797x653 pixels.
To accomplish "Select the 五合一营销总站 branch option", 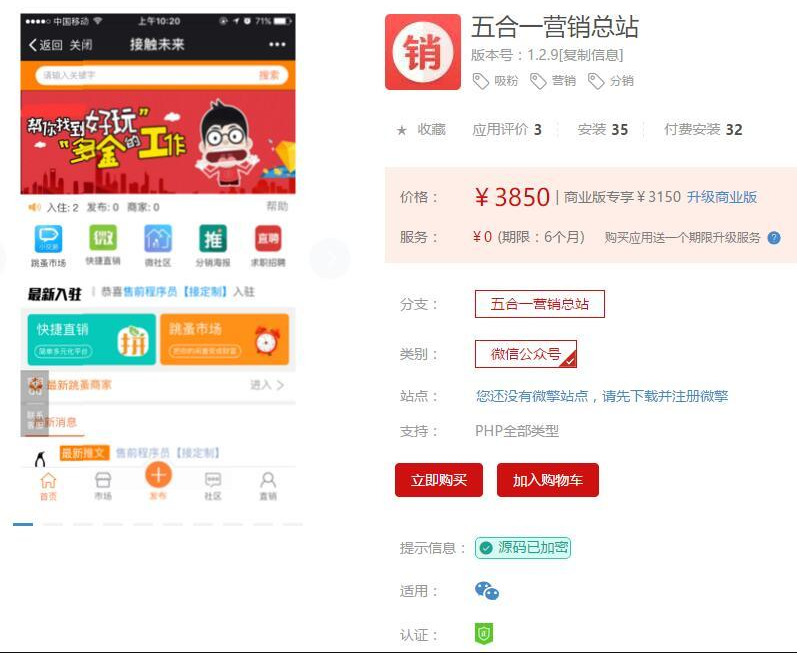I will 539,304.
